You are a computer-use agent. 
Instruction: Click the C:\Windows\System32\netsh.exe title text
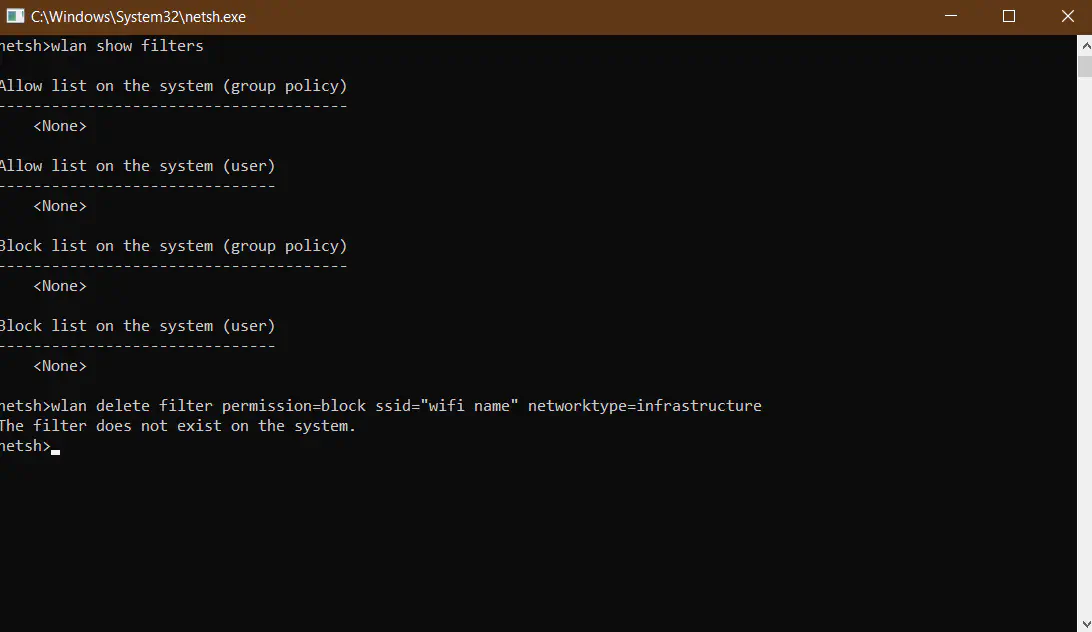138,17
